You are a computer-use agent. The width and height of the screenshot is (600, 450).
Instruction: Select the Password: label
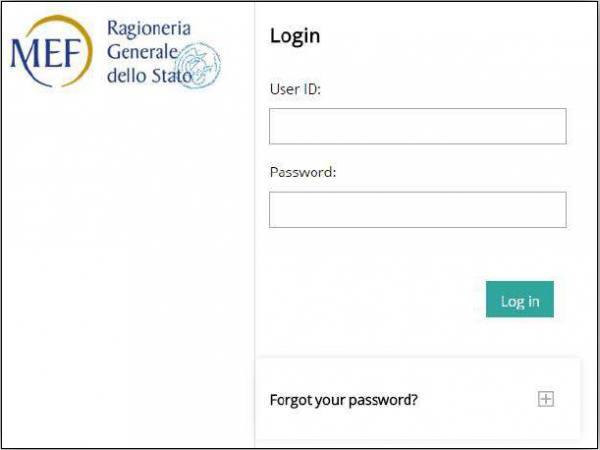pos(303,172)
